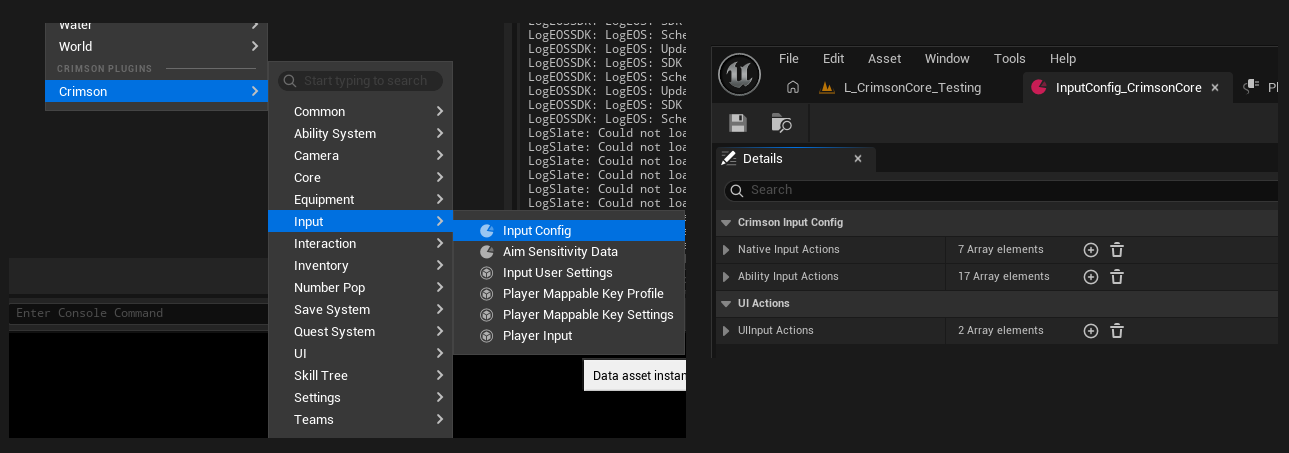Expand Native Input Actions array
Viewport: 1289px width, 453px height.
(x=726, y=250)
